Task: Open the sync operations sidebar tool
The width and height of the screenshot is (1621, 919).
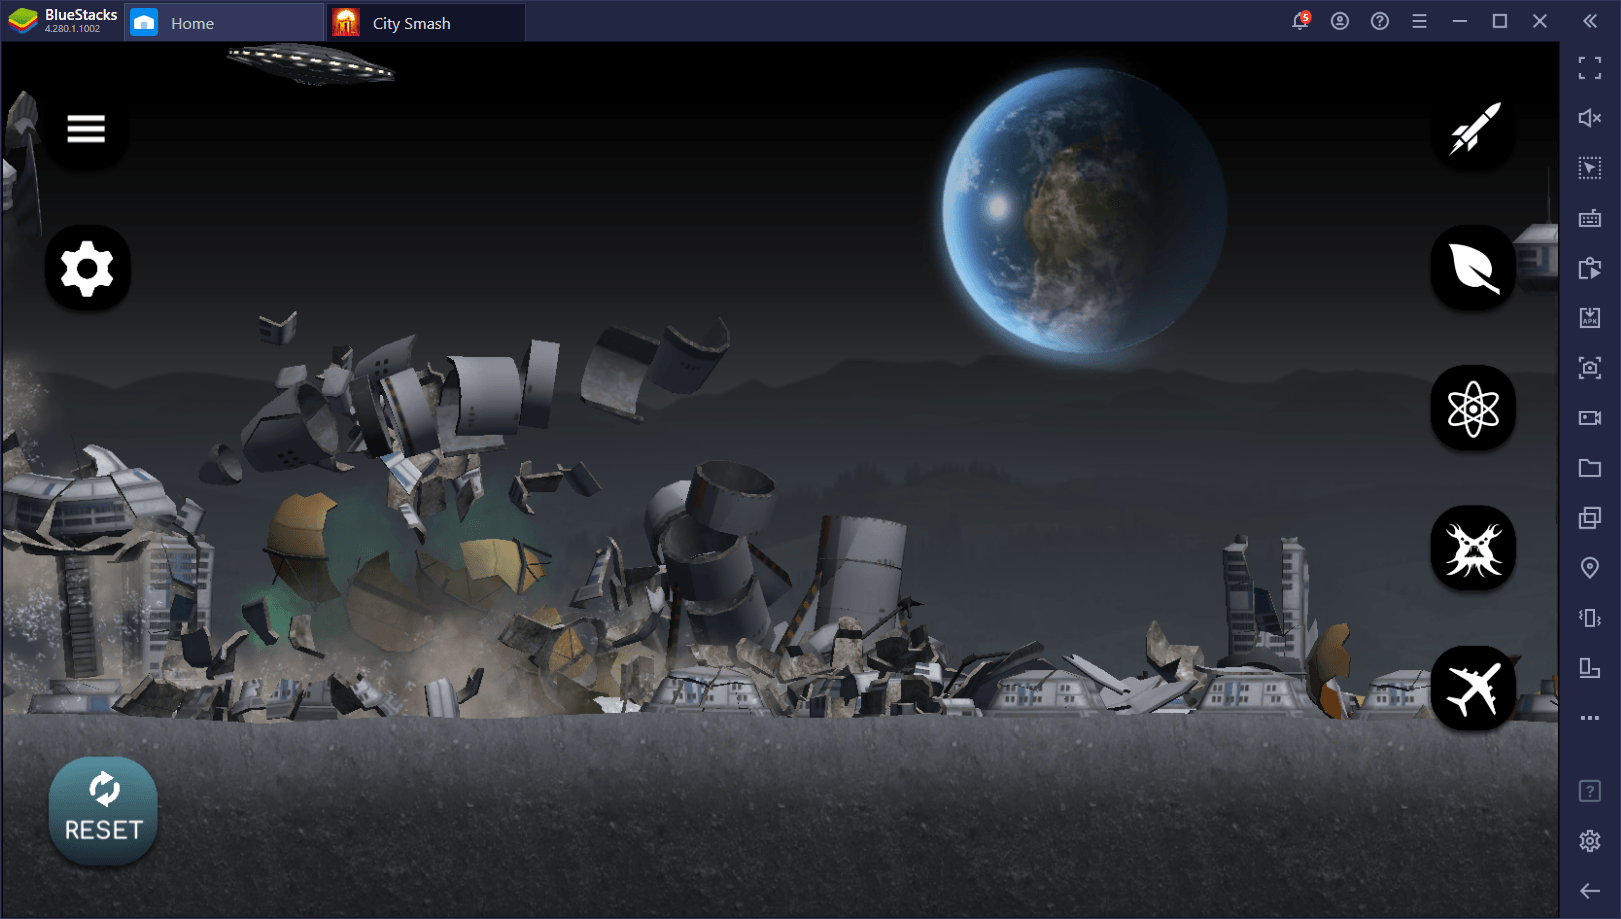Action: (x=1590, y=268)
